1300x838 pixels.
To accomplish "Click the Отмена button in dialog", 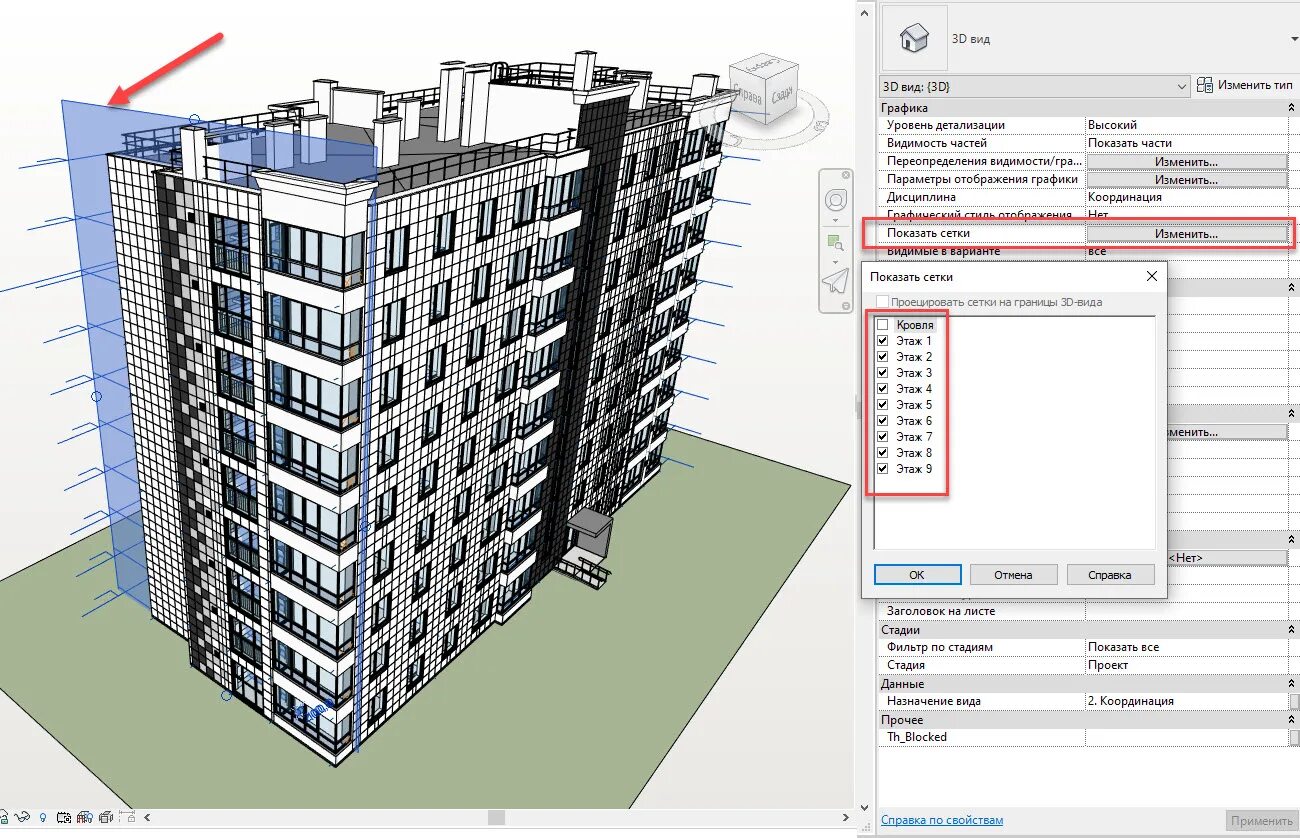I will tap(1013, 575).
